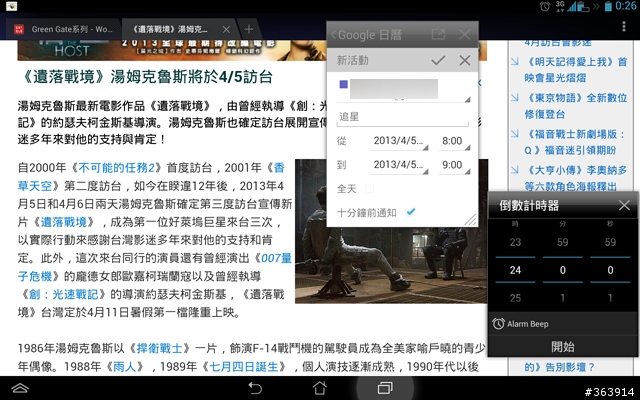Open the browser overflow menu
The height and width of the screenshot is (400, 640).
click(x=624, y=27)
